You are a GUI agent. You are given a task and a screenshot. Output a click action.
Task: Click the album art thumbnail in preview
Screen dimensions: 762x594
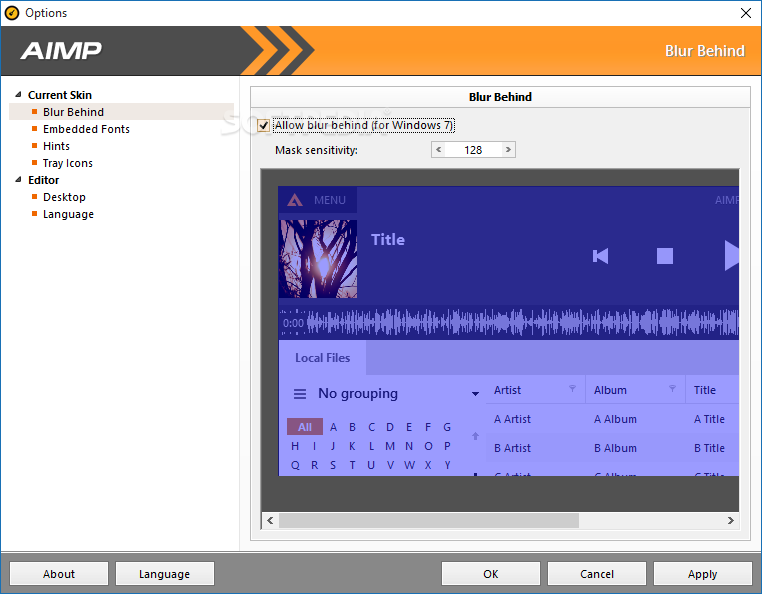pos(318,259)
